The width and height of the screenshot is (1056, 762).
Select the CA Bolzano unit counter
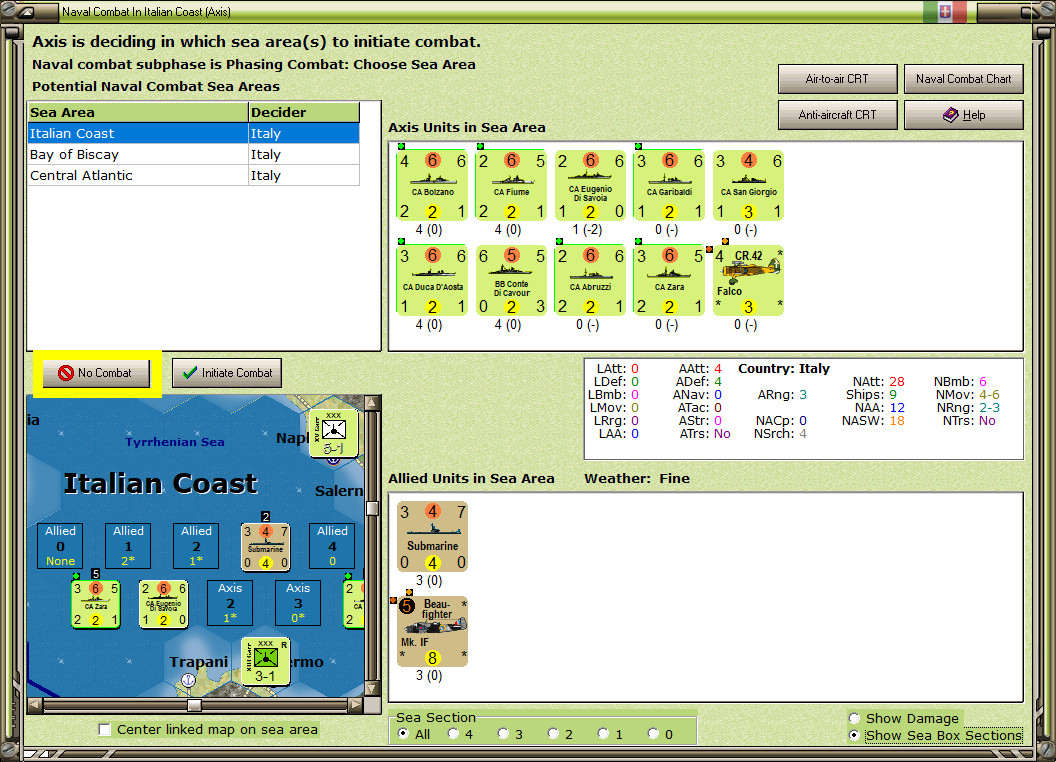(x=432, y=185)
